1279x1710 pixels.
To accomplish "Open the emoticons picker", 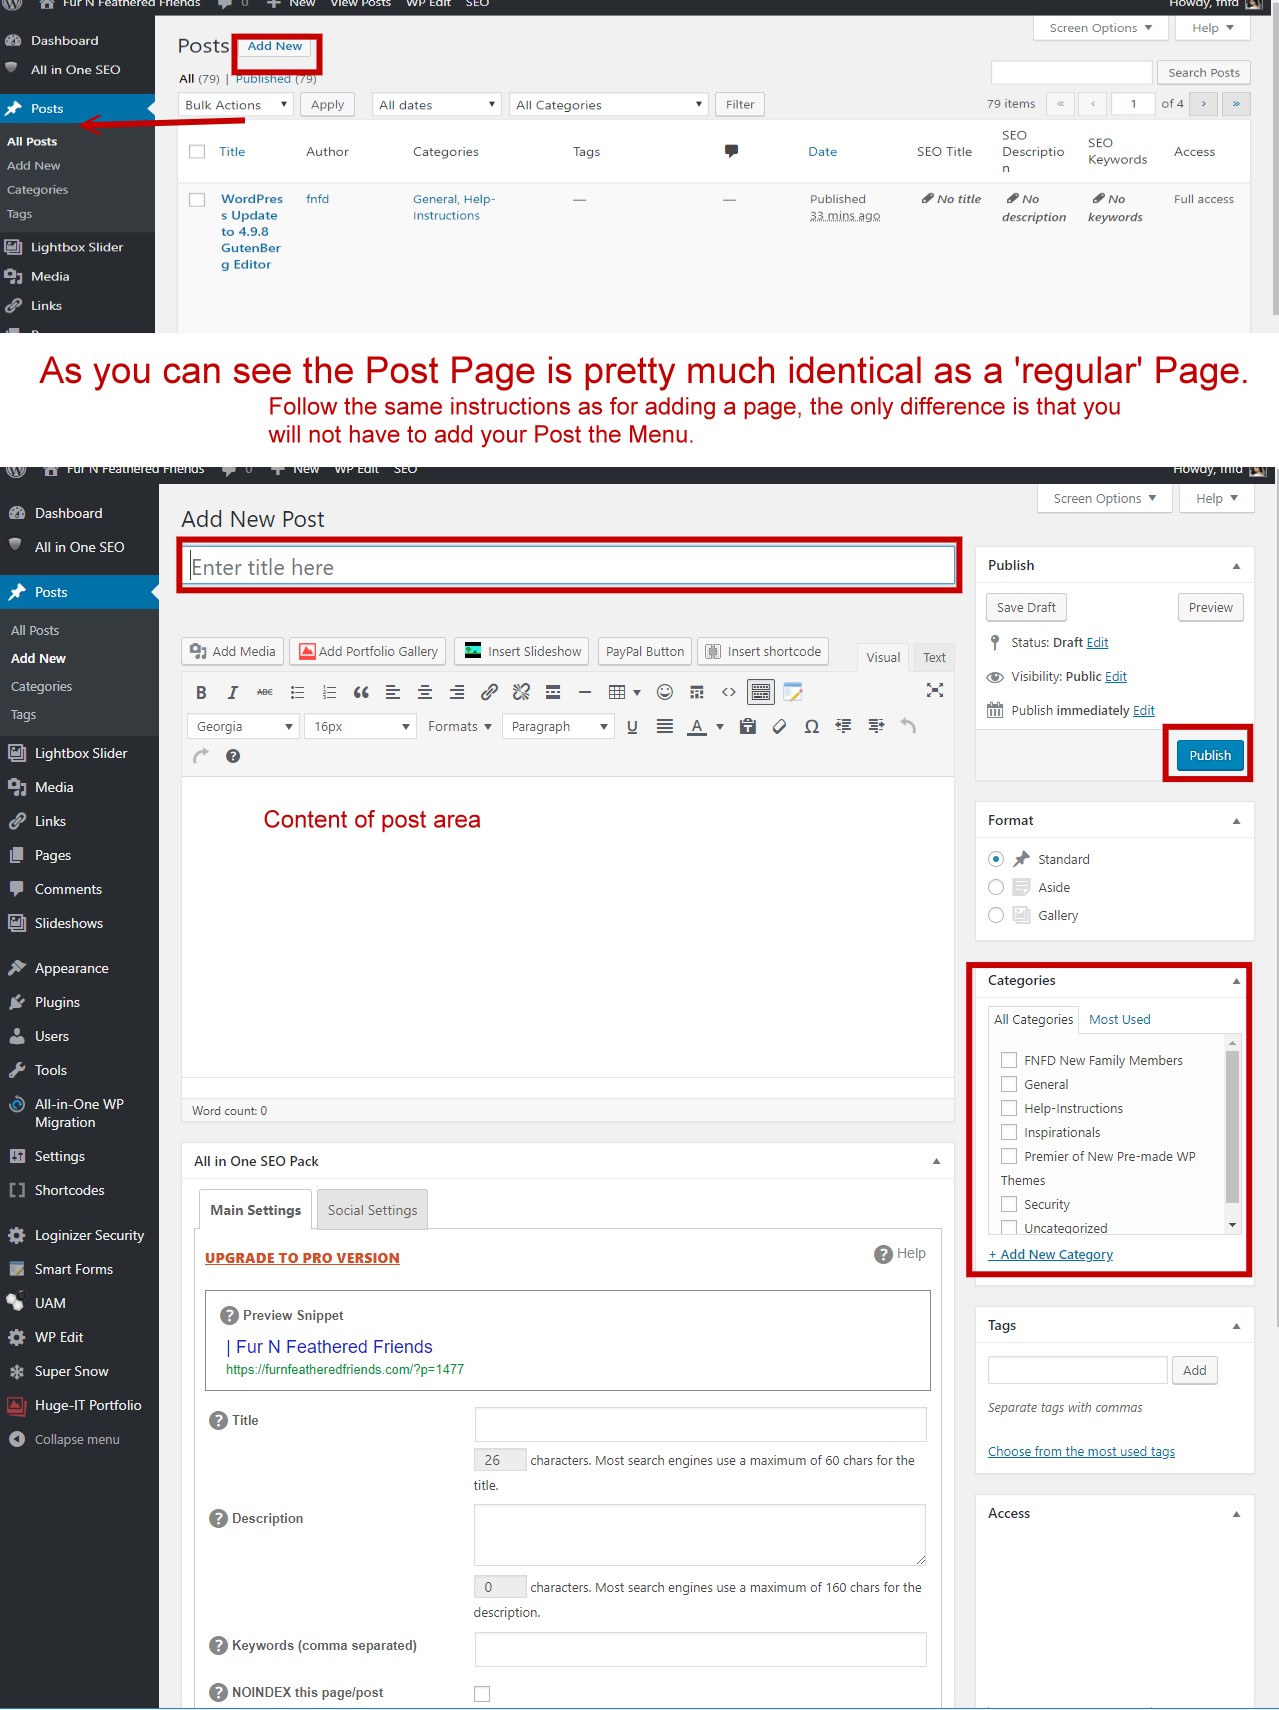I will [665, 692].
